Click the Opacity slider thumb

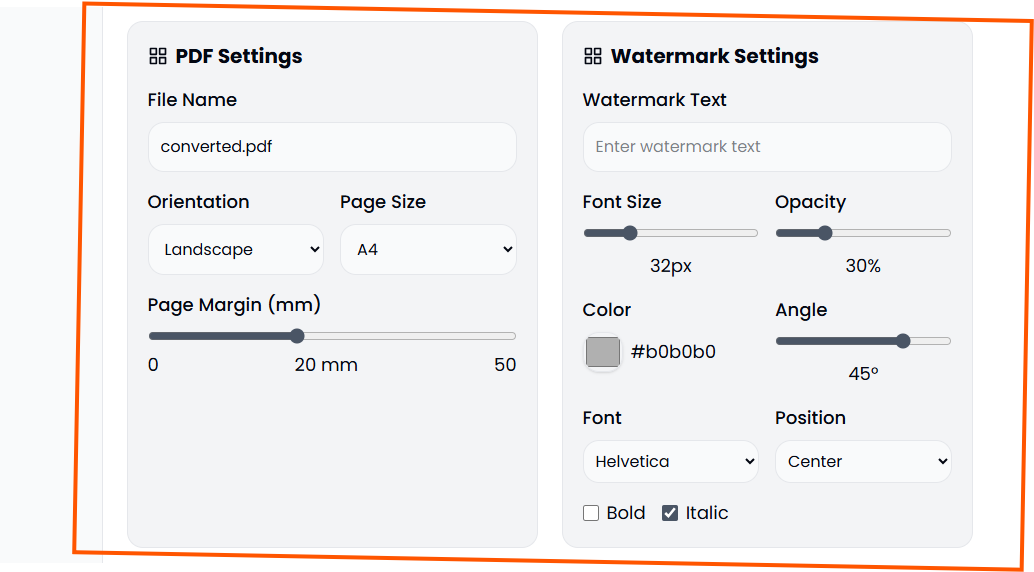pyautogui.click(x=825, y=233)
